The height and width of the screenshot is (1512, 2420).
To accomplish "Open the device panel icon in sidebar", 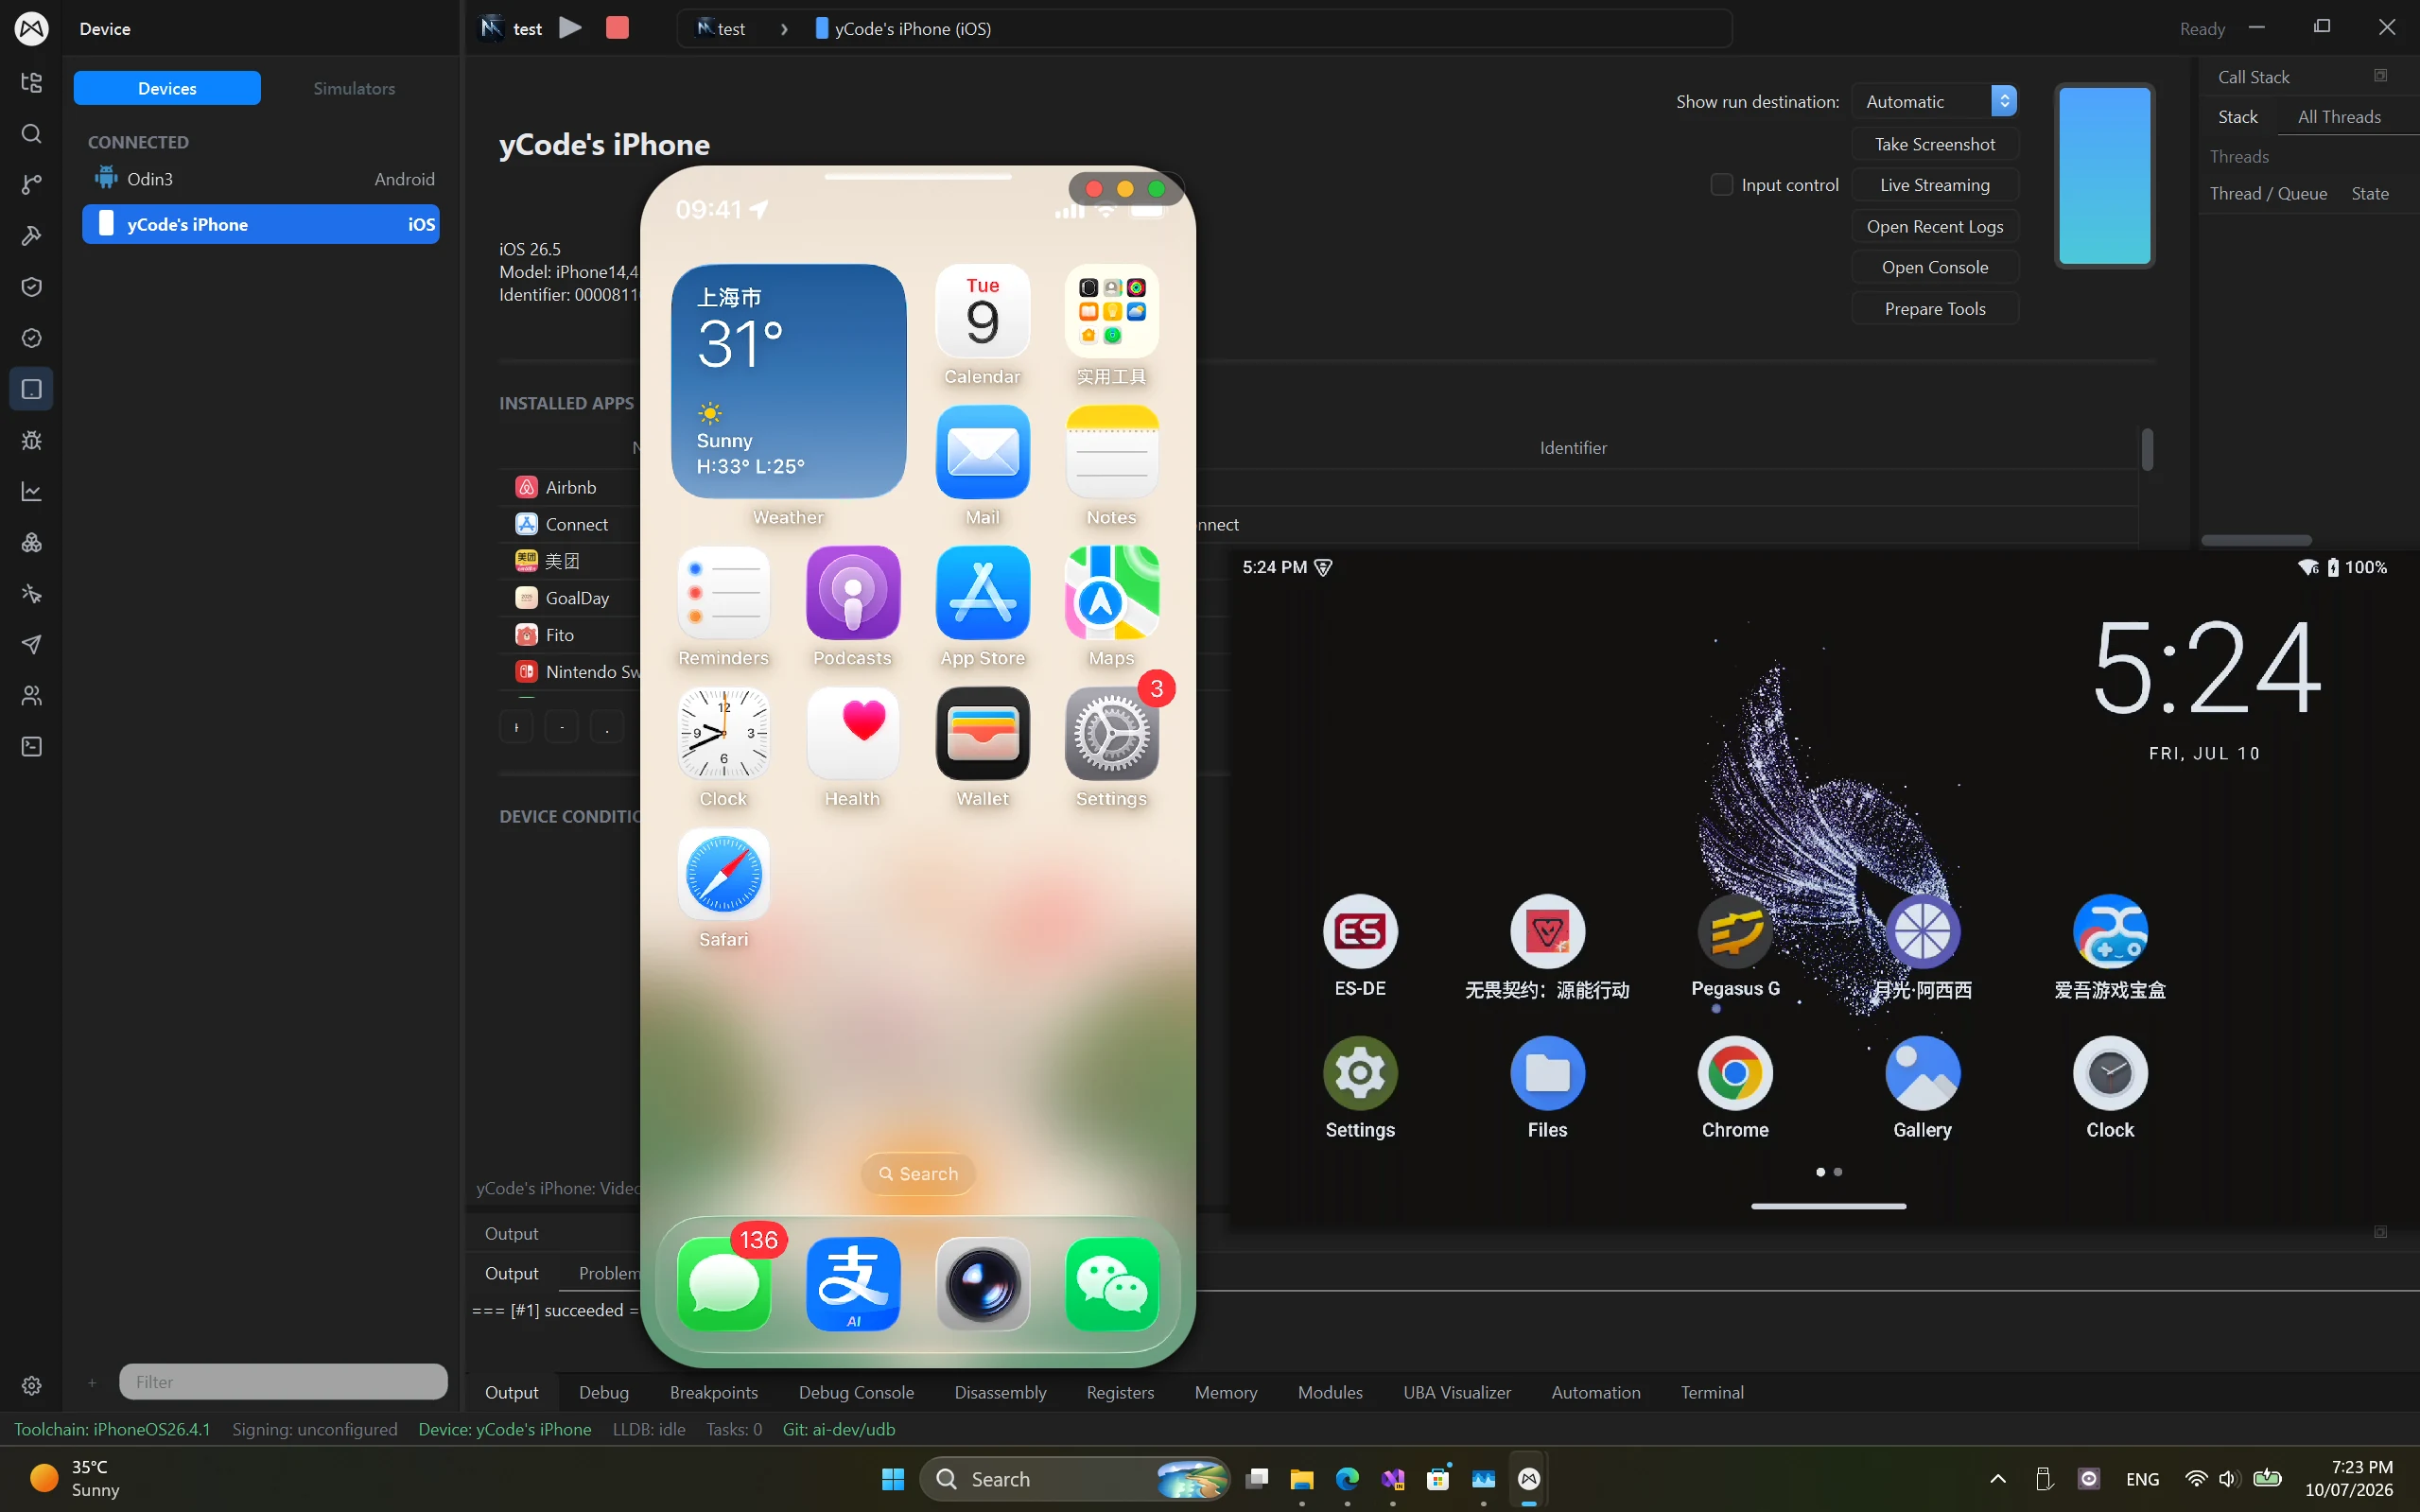I will point(31,389).
